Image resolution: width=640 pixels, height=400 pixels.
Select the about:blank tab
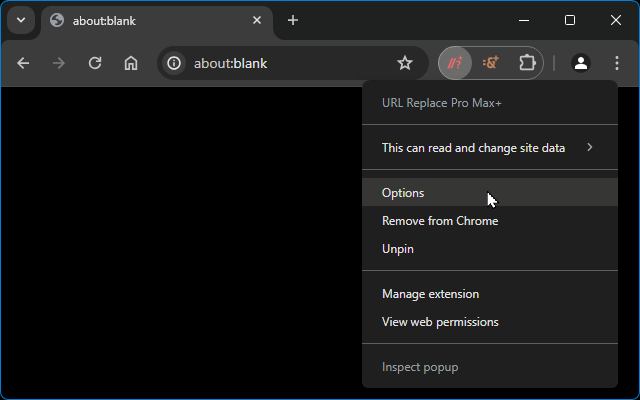(157, 21)
